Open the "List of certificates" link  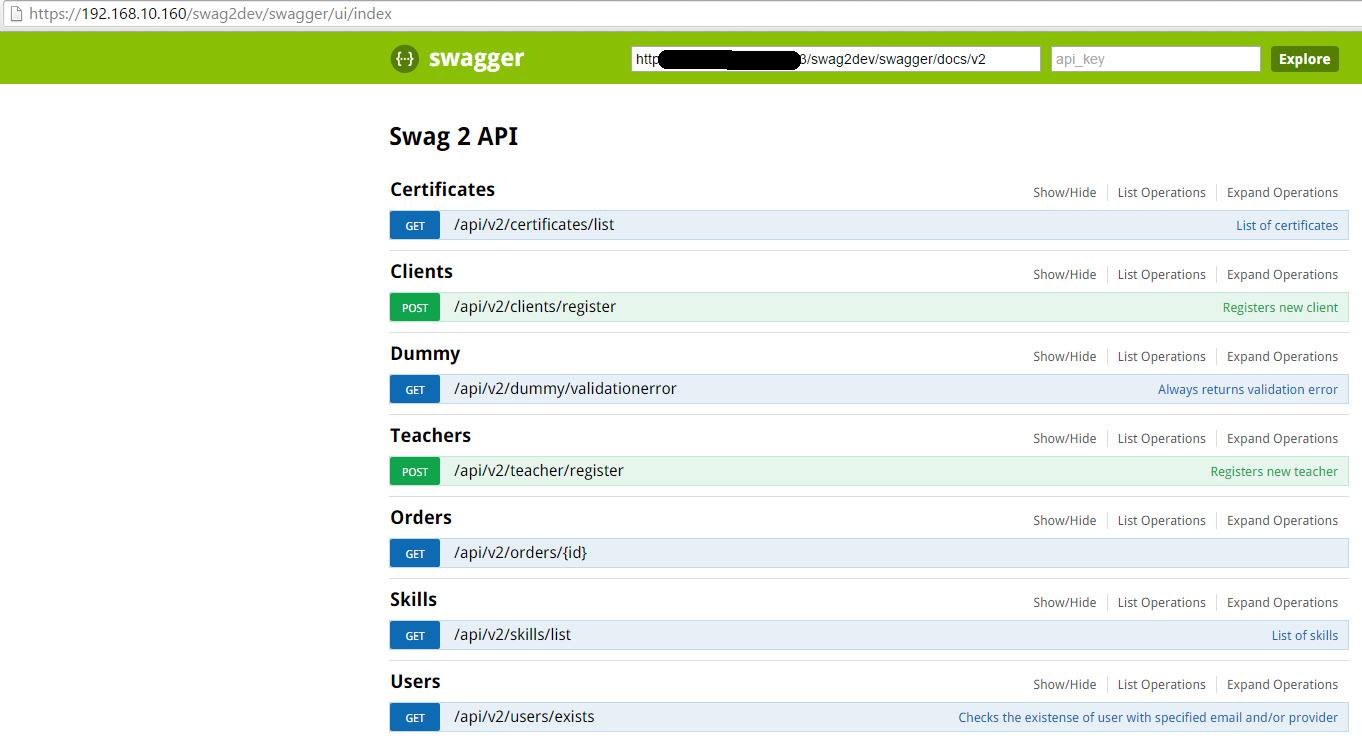click(1287, 225)
